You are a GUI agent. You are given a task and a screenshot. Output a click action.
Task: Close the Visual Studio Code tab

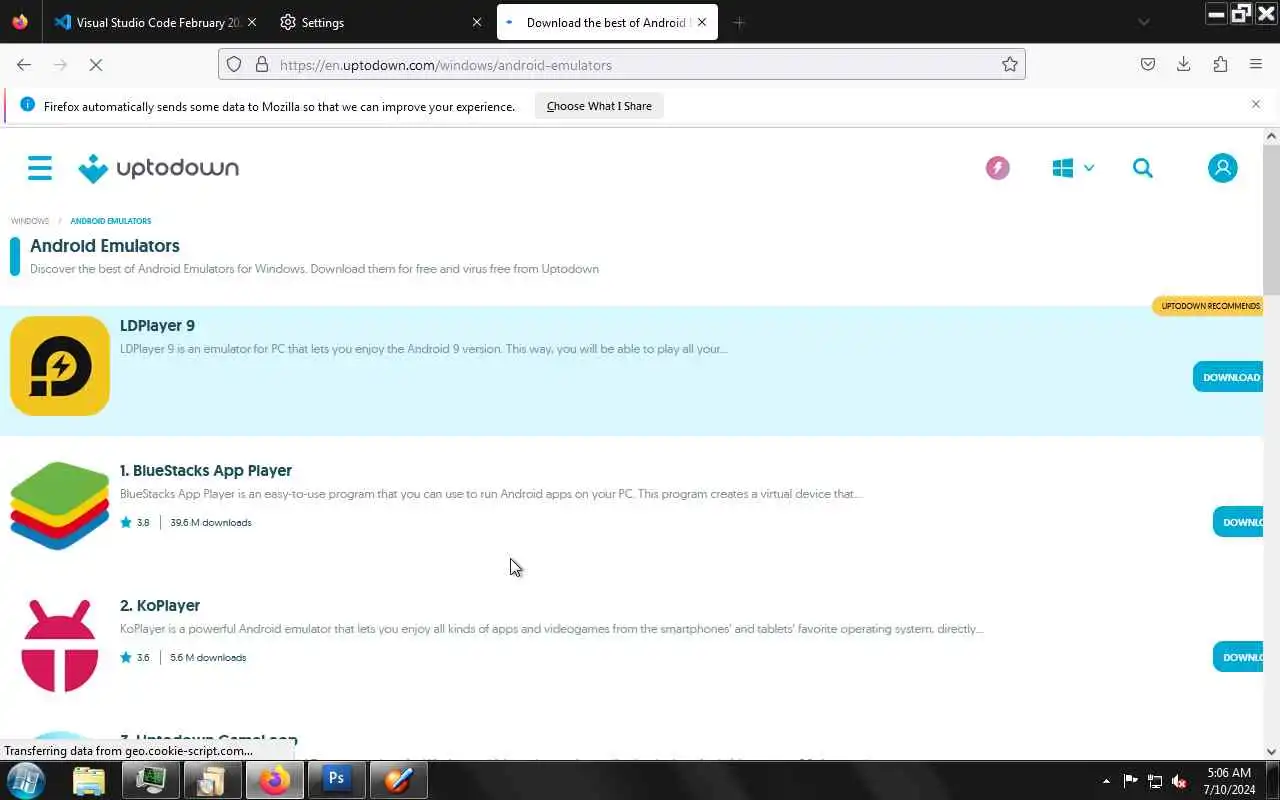tap(251, 22)
